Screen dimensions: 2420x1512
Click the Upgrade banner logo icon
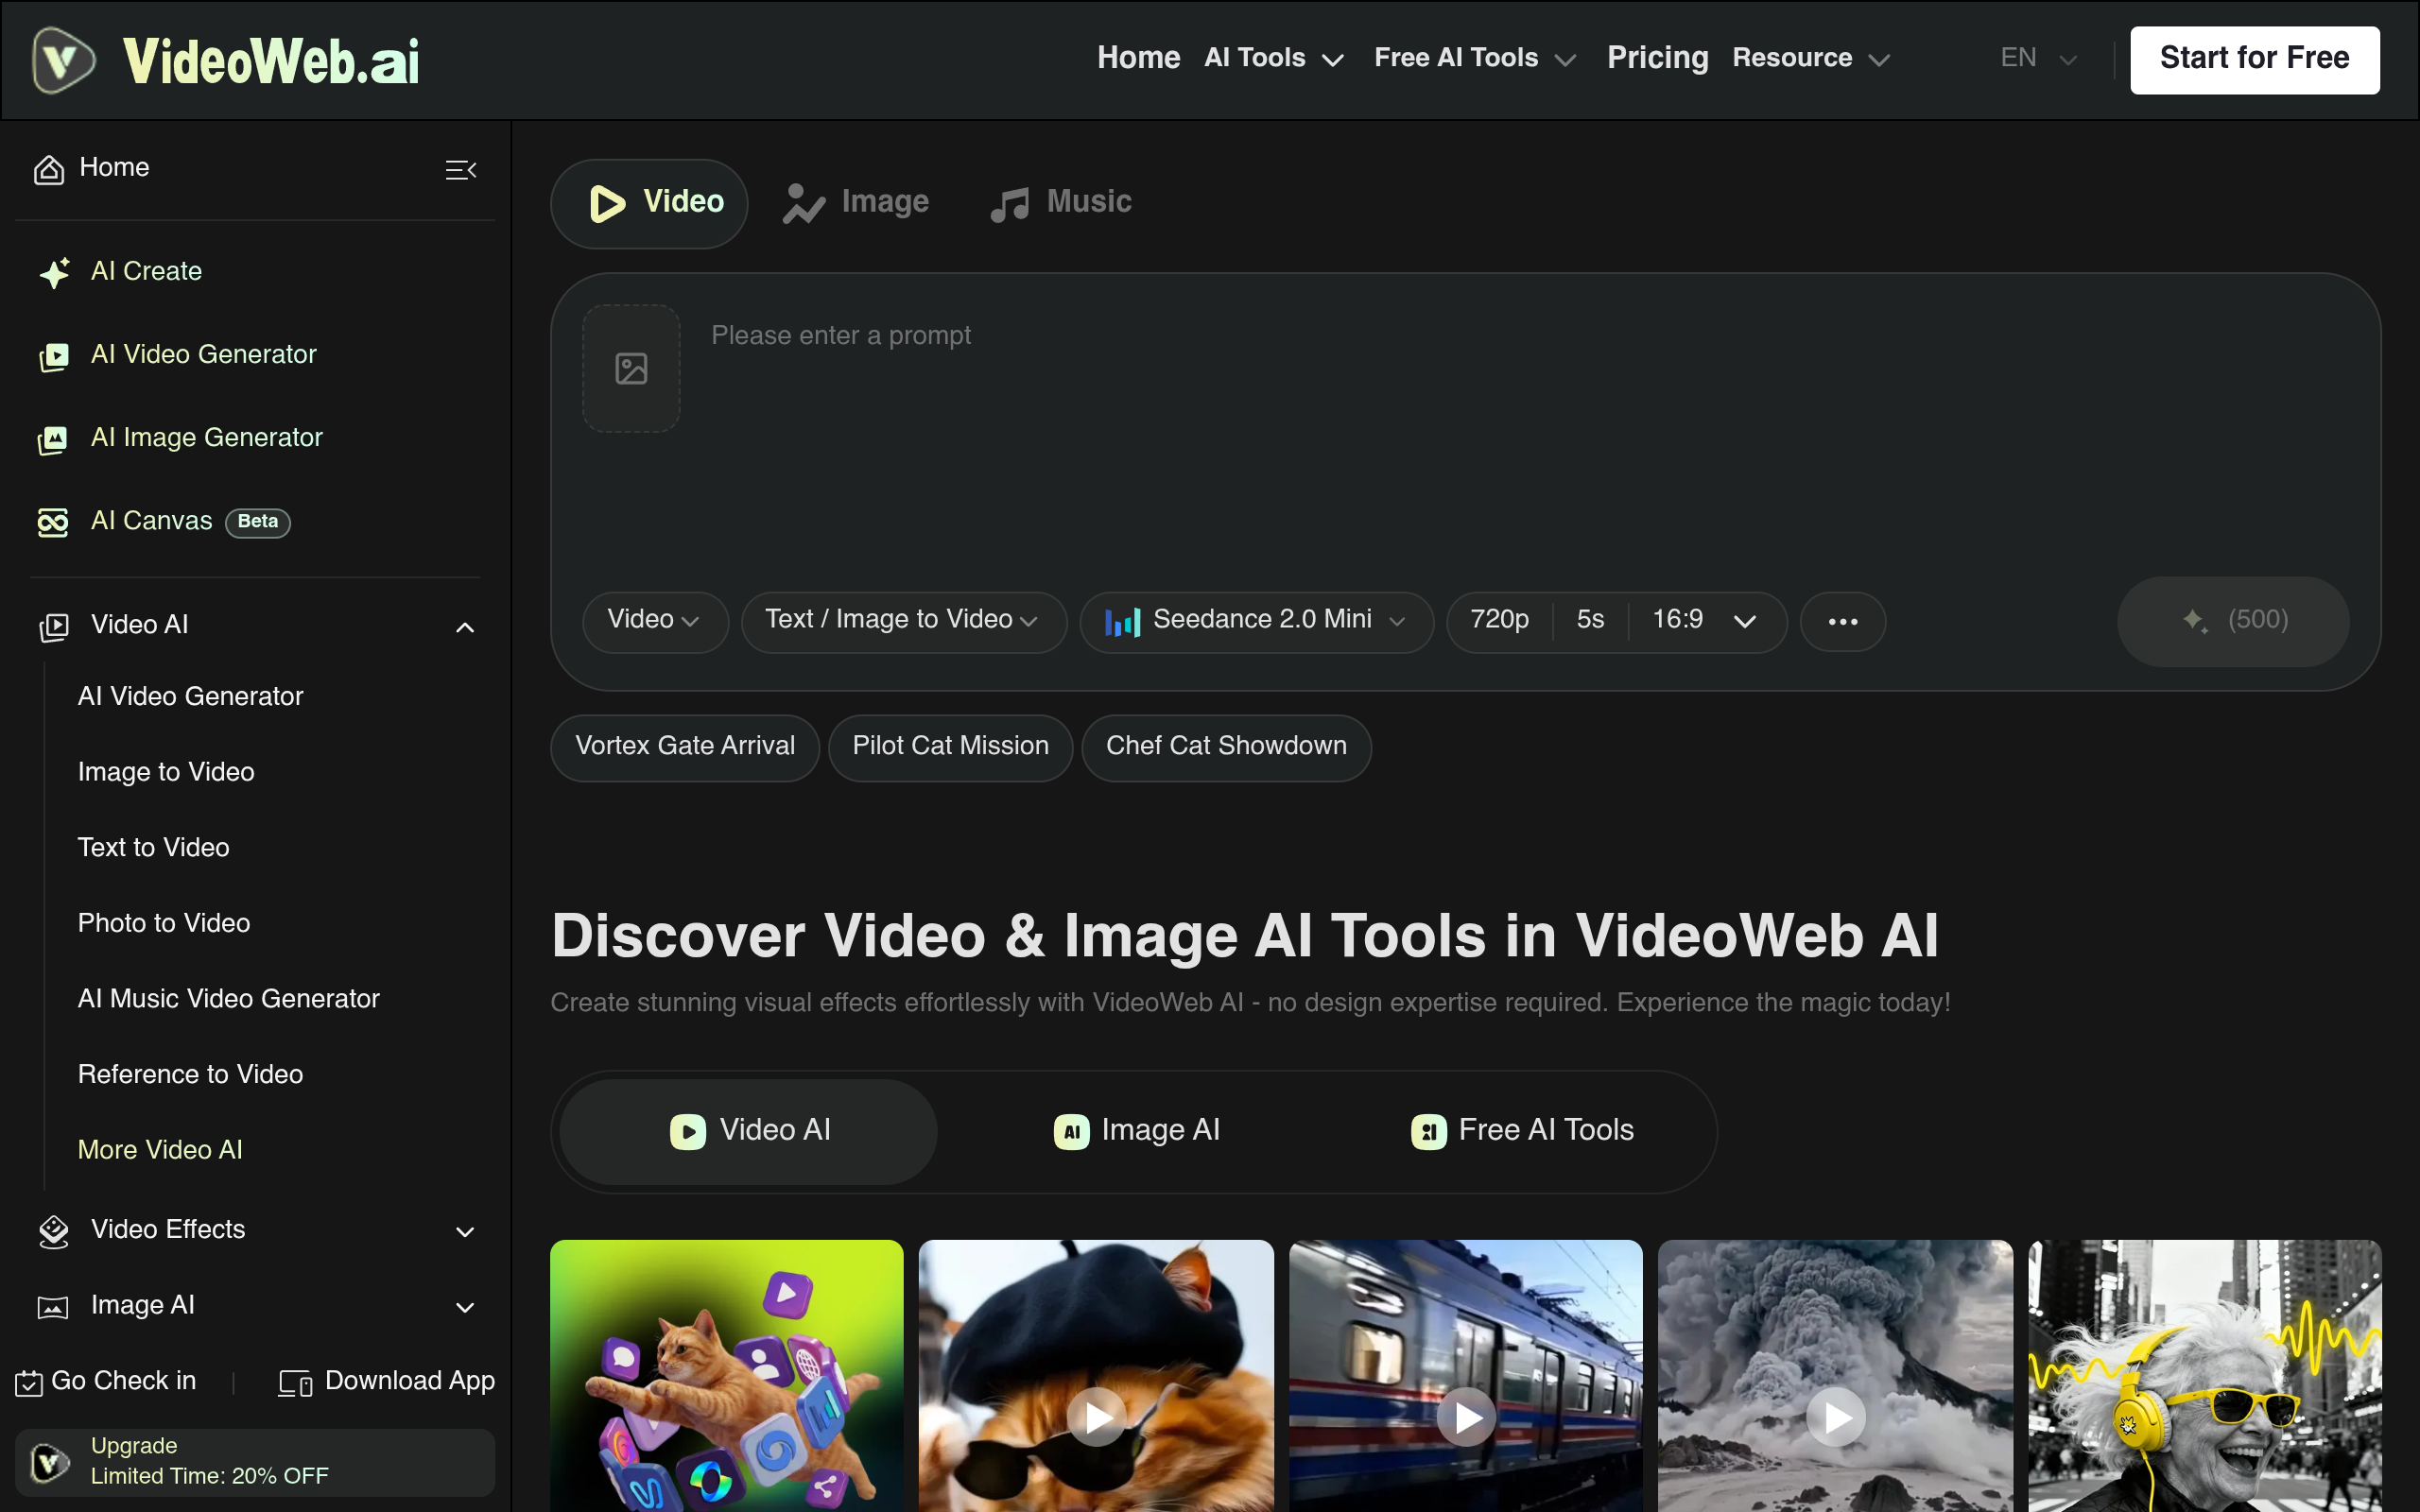click(49, 1462)
